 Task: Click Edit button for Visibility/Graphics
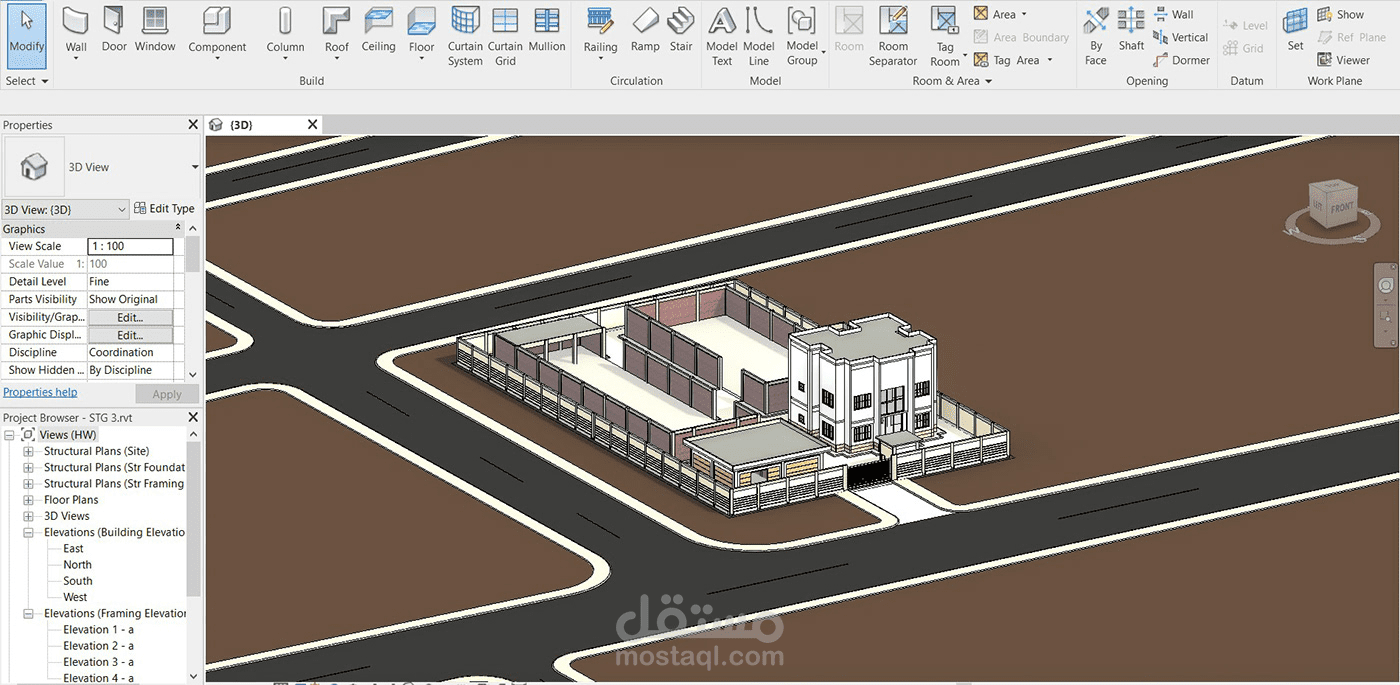pyautogui.click(x=130, y=317)
